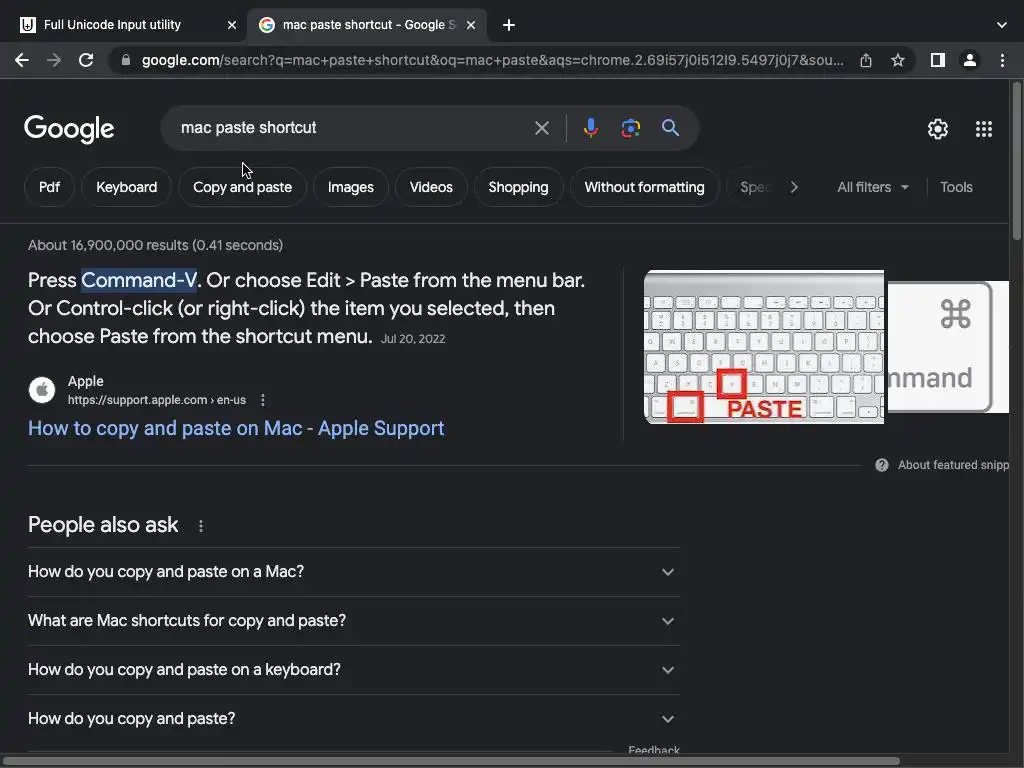
Task: Open the Command key thumbnail image
Action: (x=948, y=347)
